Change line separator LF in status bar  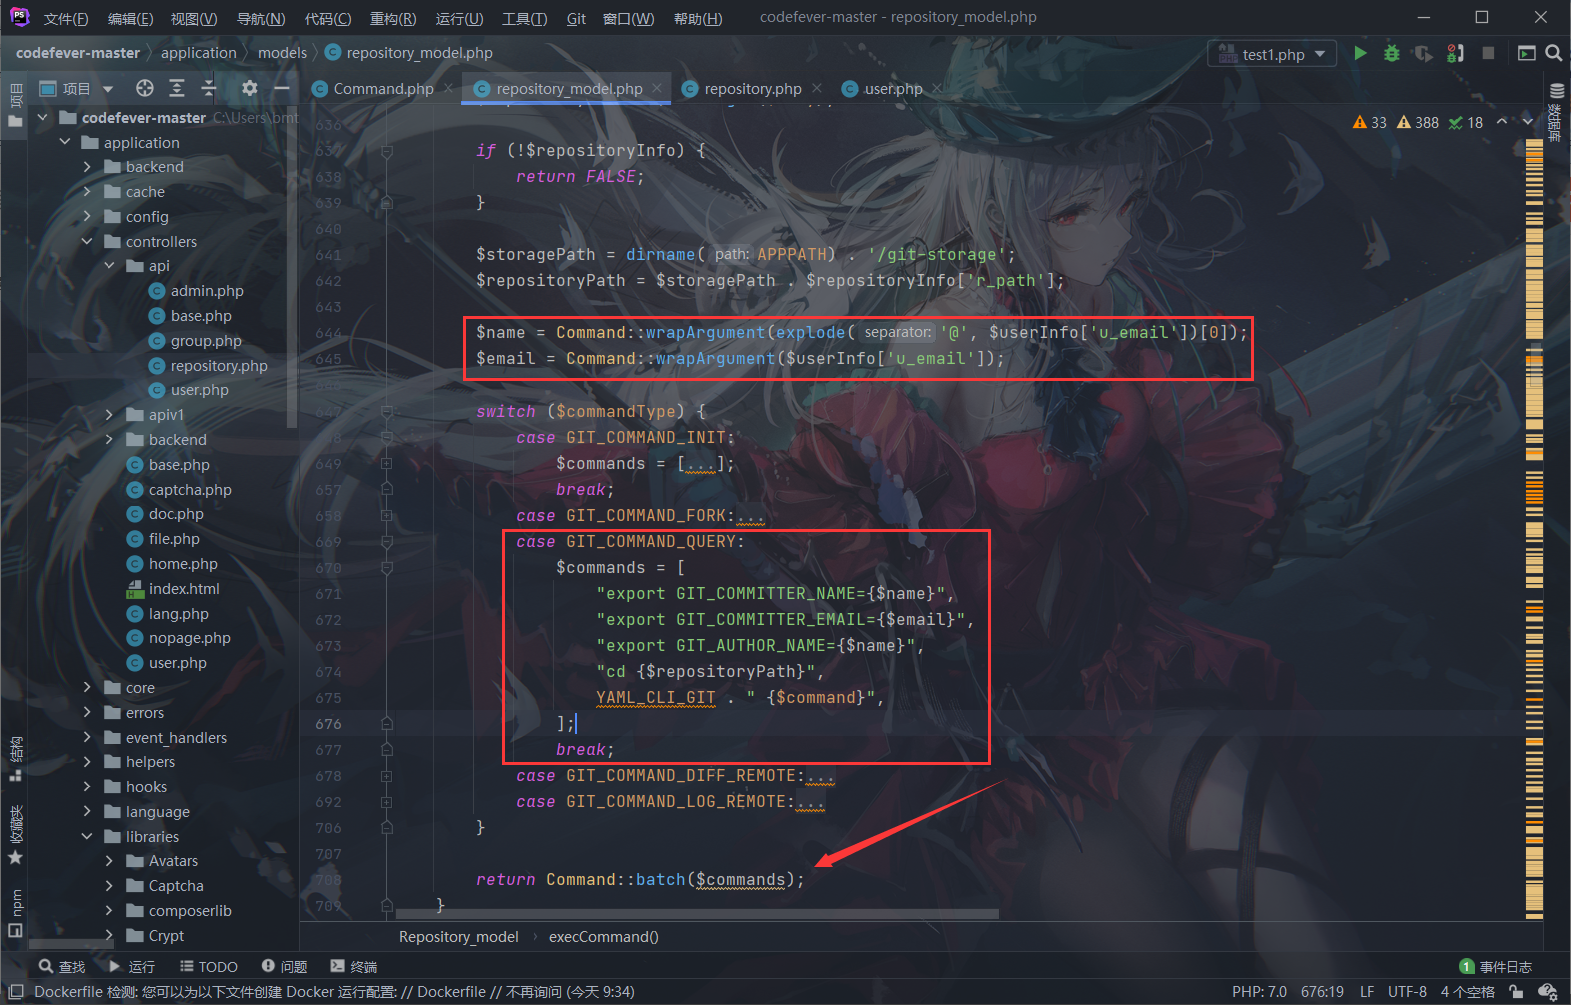click(1366, 992)
